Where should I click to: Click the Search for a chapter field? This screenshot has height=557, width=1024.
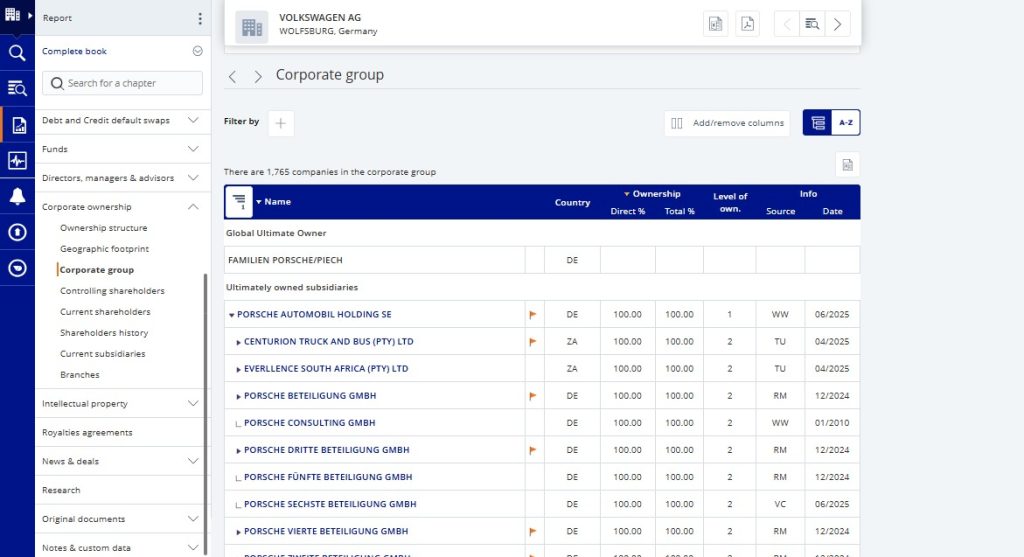122,83
